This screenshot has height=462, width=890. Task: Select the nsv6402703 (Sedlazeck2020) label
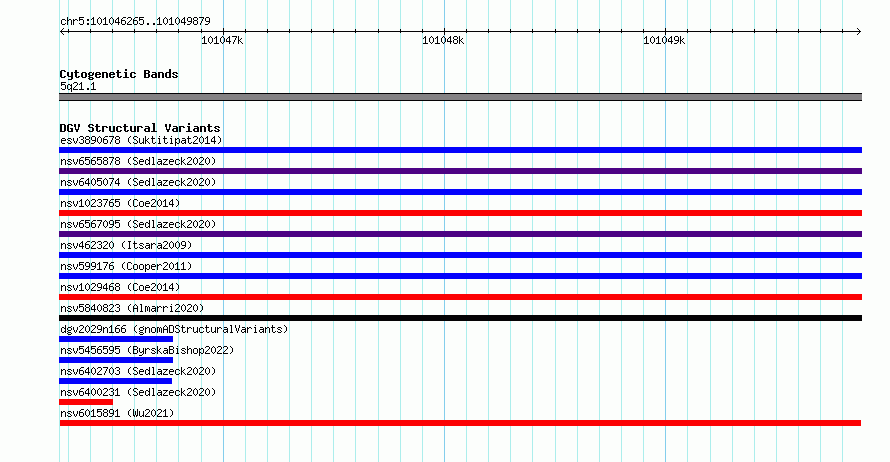tap(138, 371)
